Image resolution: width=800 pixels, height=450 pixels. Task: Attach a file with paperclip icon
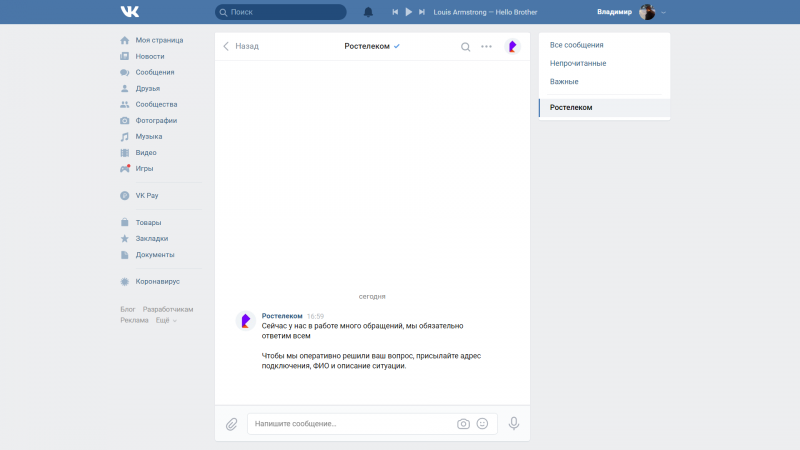231,424
